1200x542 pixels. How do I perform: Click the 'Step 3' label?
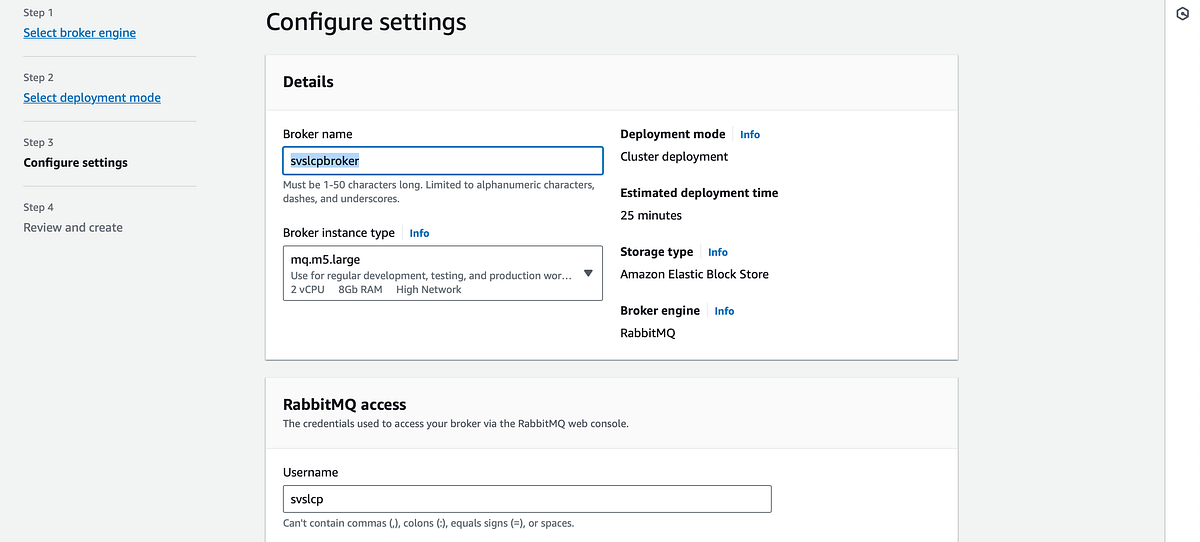tap(39, 143)
